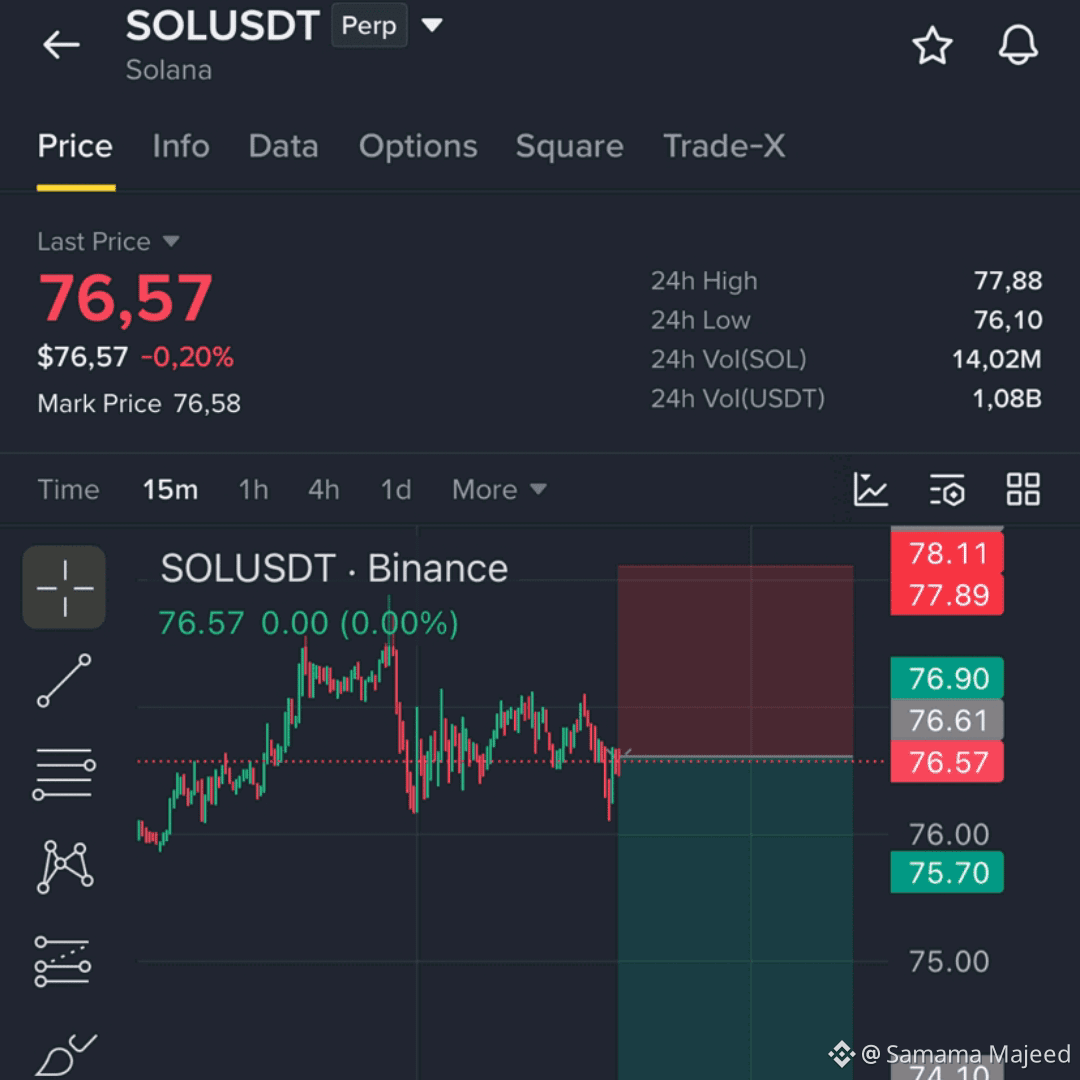Select the horizontal lines drawing tool
The width and height of the screenshot is (1080, 1080).
point(64,774)
